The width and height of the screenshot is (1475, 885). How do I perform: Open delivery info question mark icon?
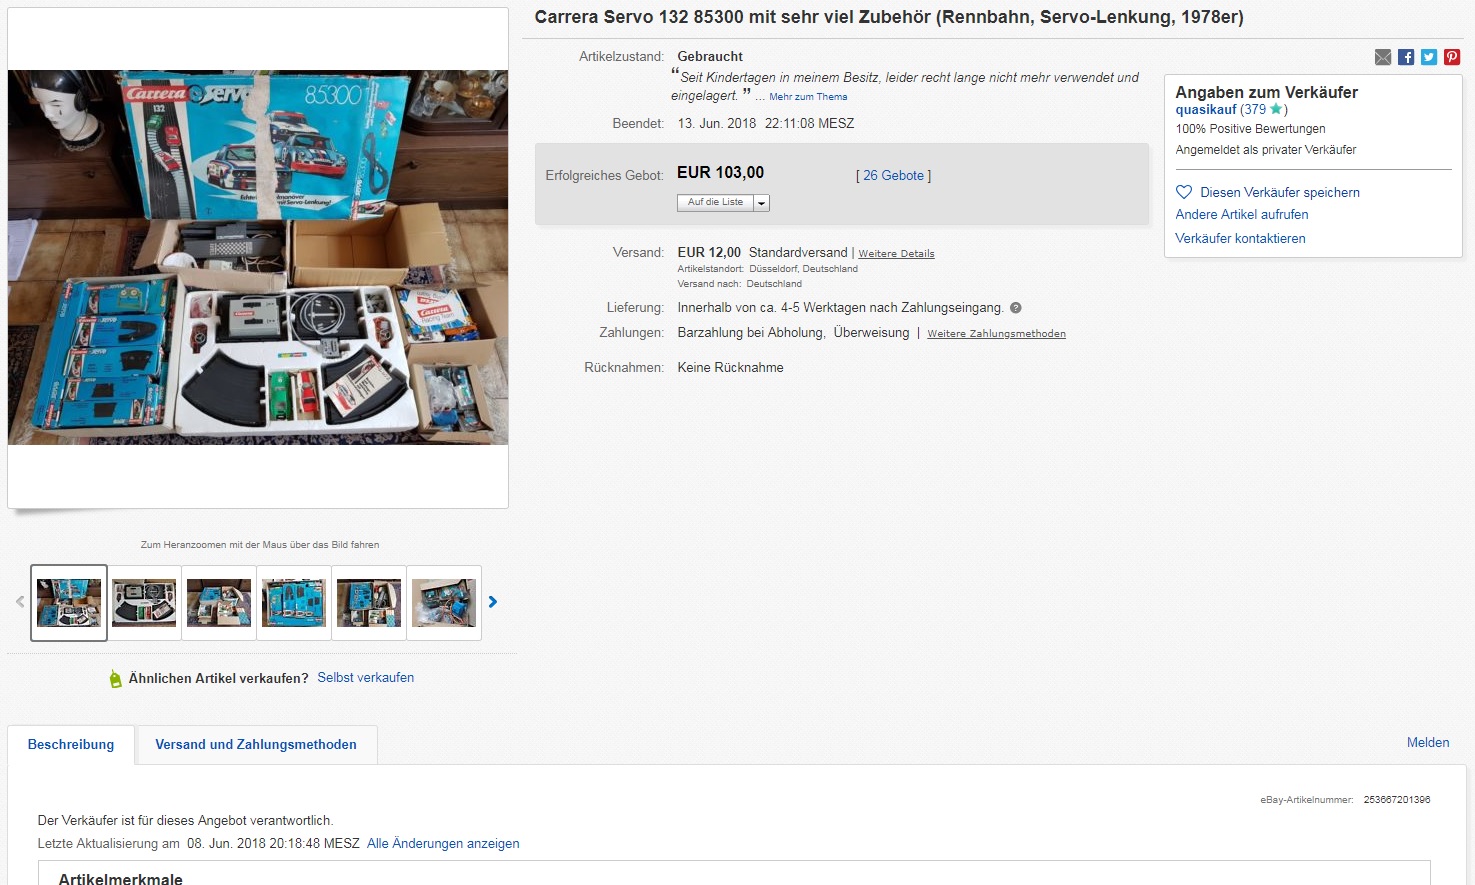(x=1016, y=308)
